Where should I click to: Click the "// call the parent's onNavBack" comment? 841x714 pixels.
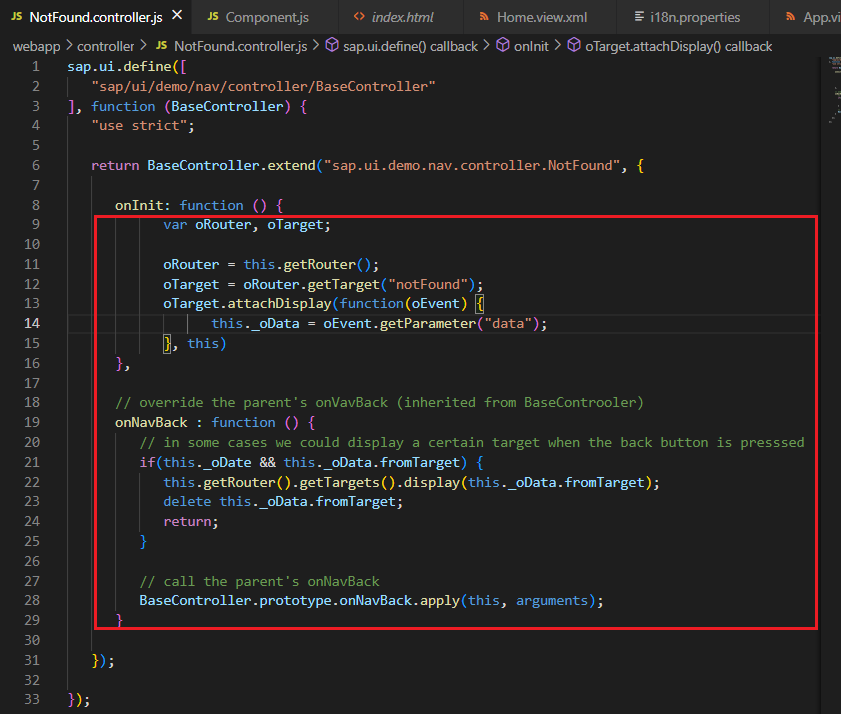click(259, 582)
